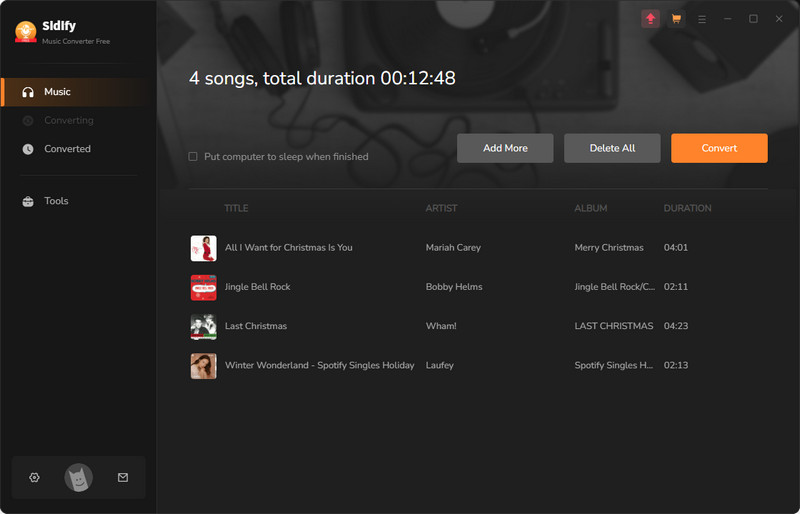
Task: Click the ALBUM column header
Action: [x=591, y=208]
